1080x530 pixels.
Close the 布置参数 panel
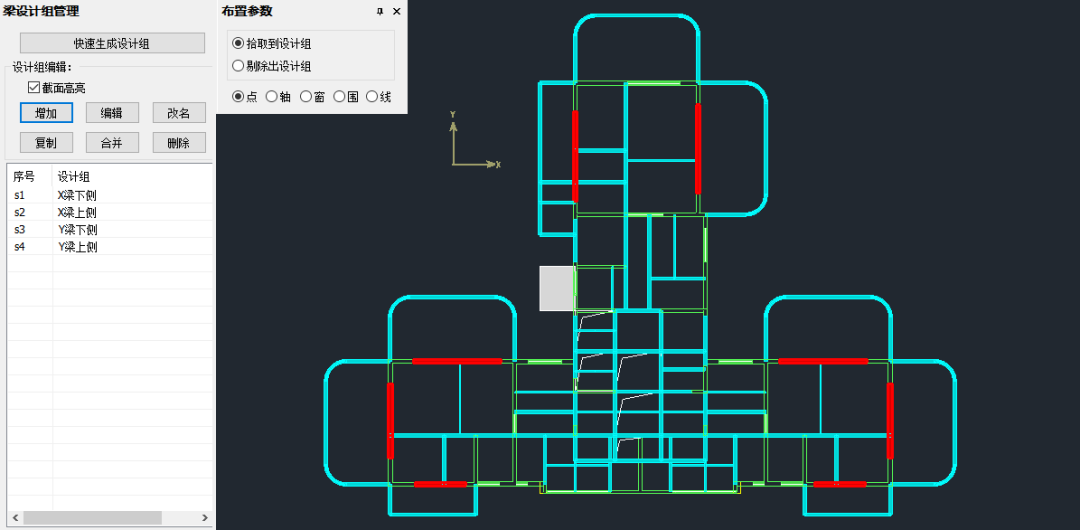397,12
